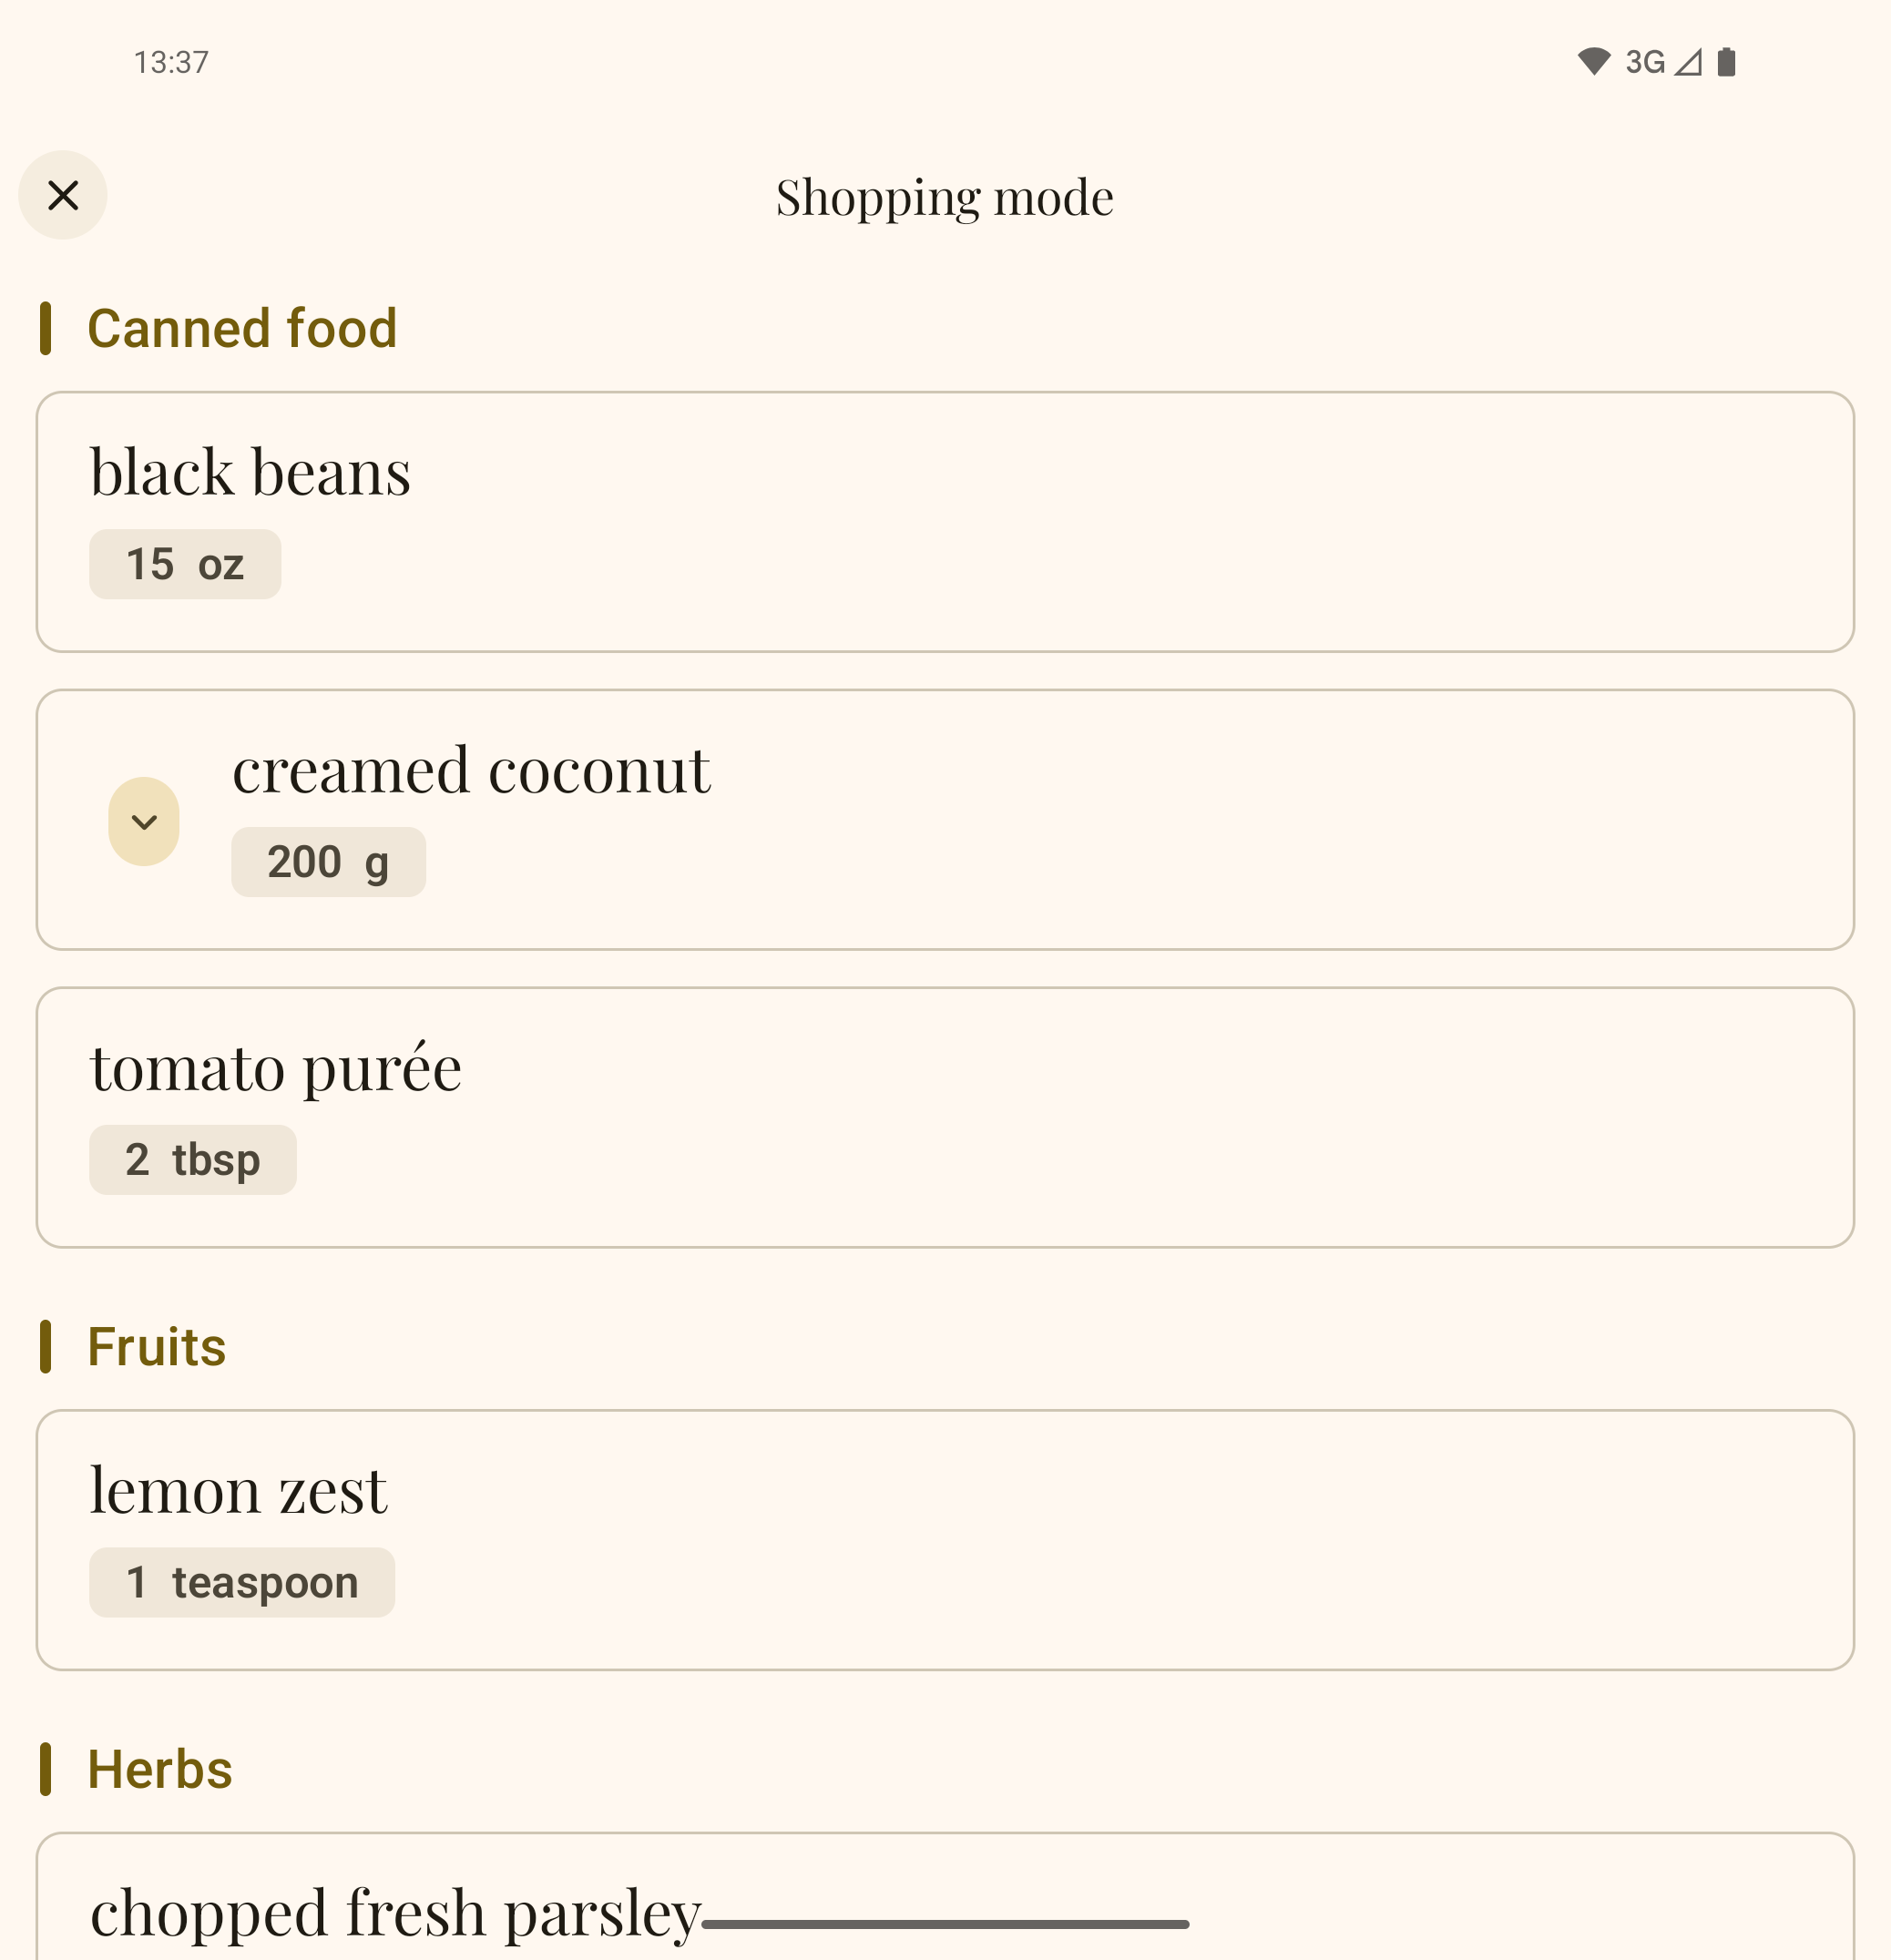This screenshot has height=1960, width=1891.
Task: Tap the 2 tbsp quantity chip
Action: (193, 1160)
